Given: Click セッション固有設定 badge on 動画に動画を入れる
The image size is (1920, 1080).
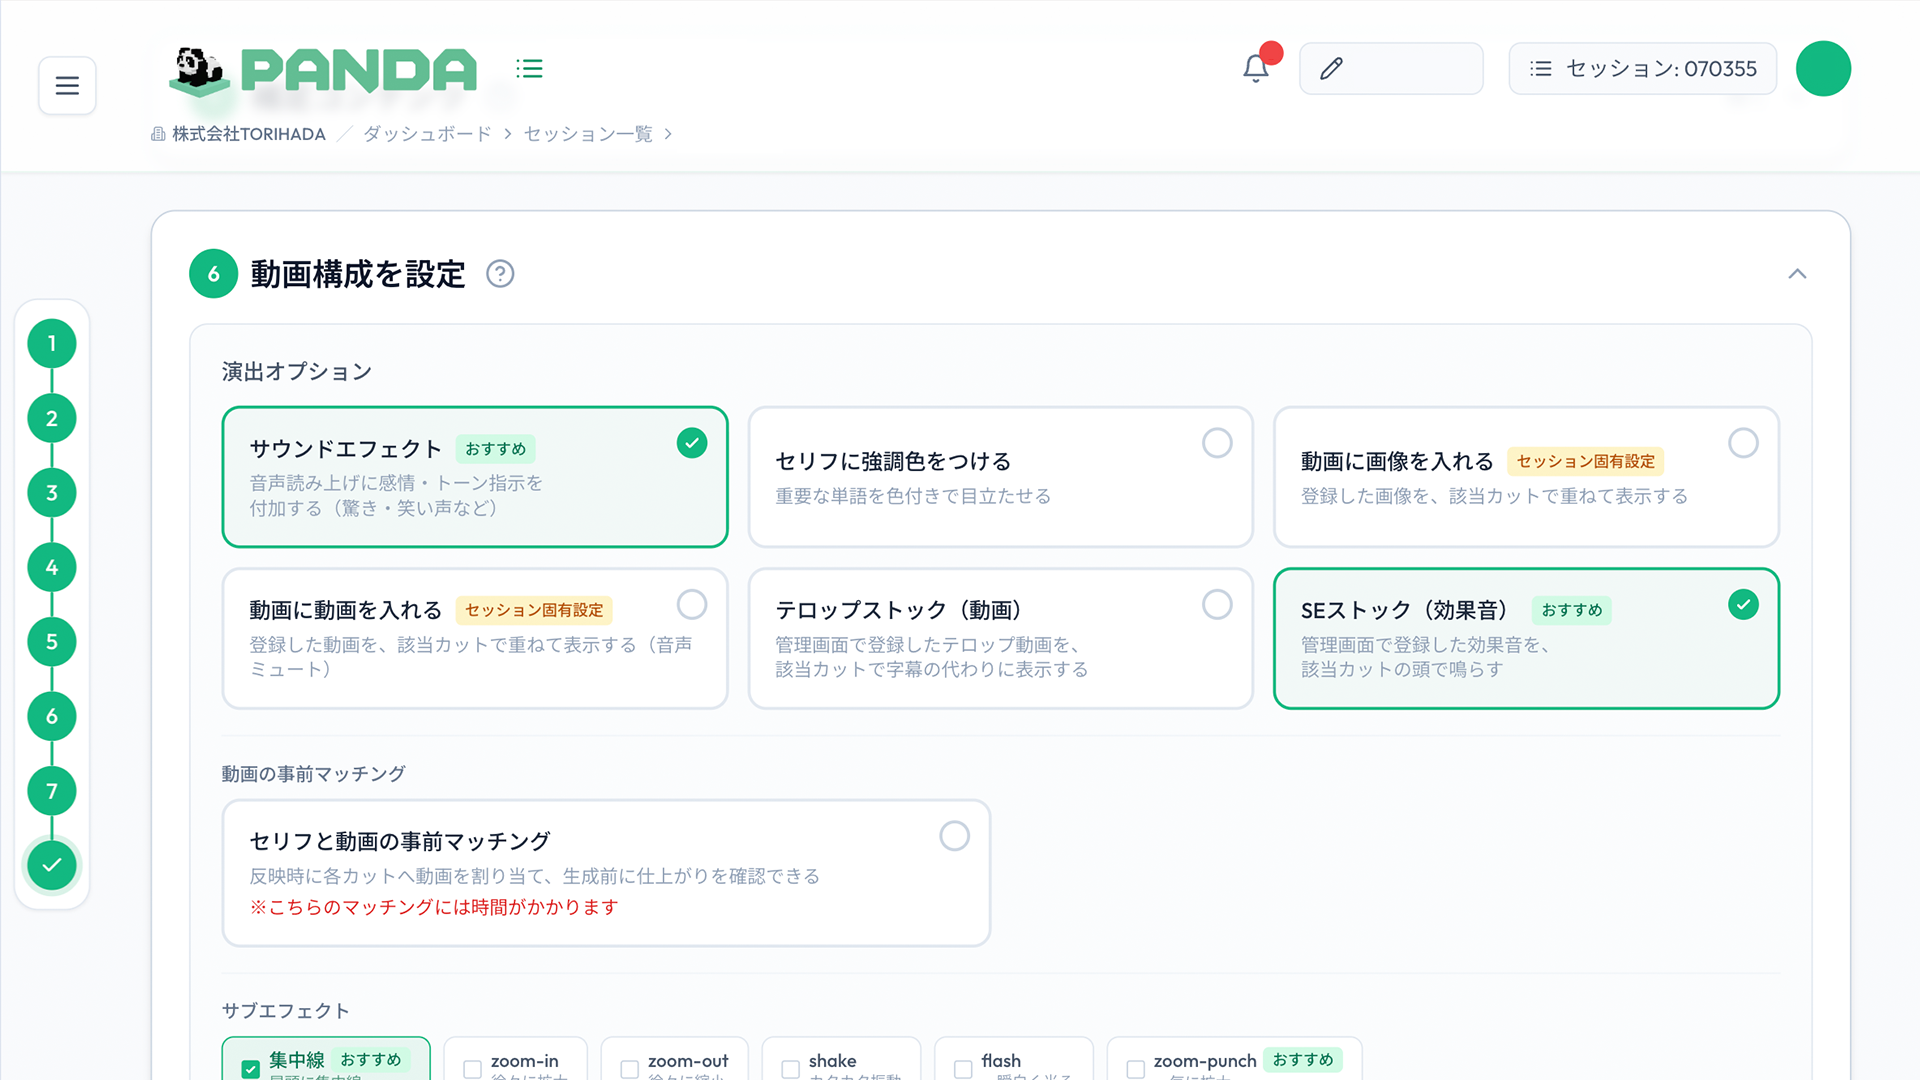Looking at the screenshot, I should pyautogui.click(x=534, y=610).
